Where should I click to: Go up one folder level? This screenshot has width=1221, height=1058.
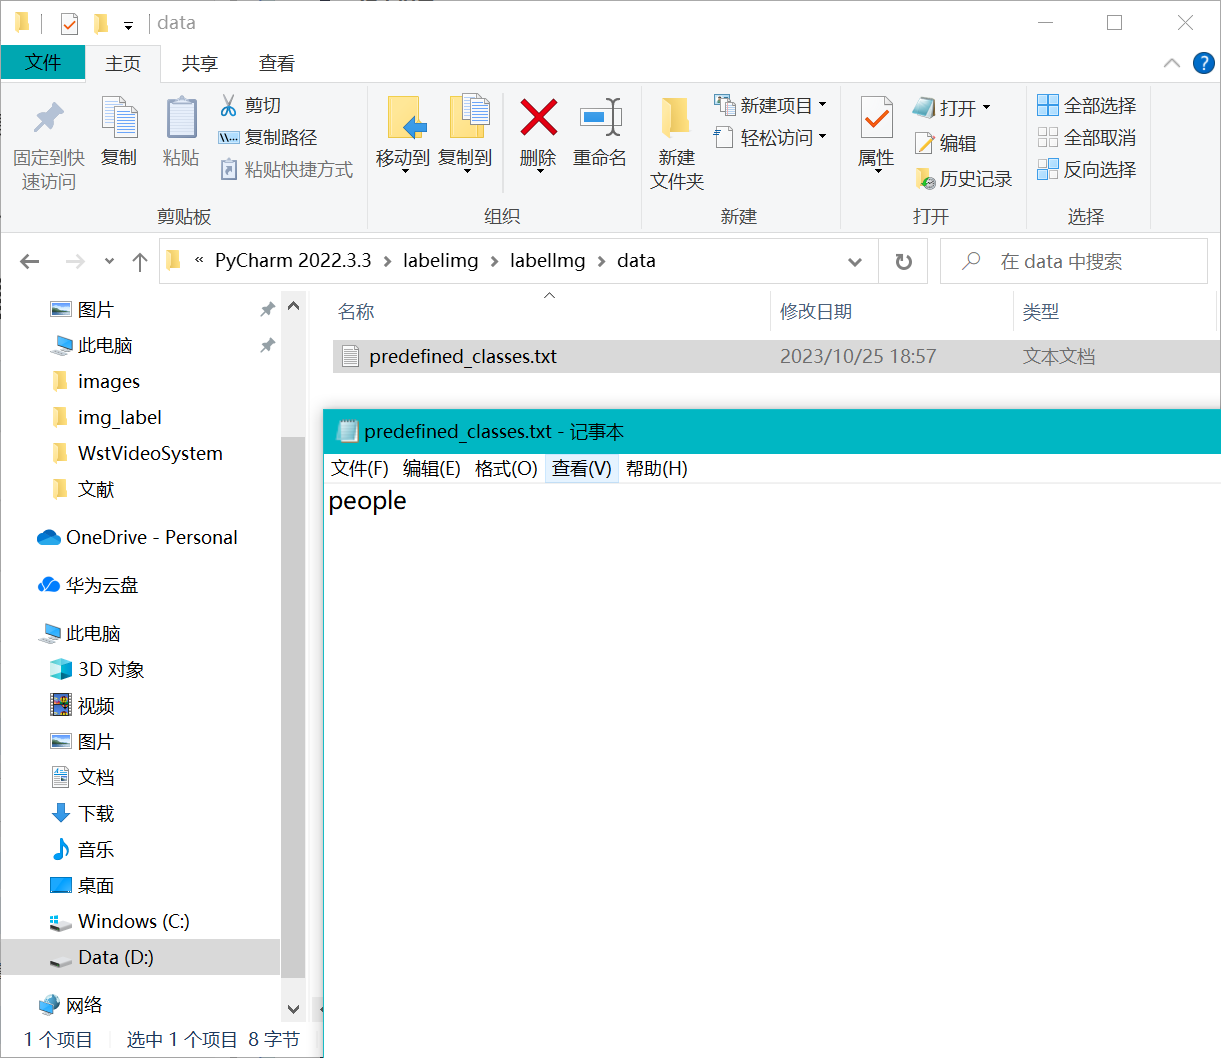pos(140,261)
